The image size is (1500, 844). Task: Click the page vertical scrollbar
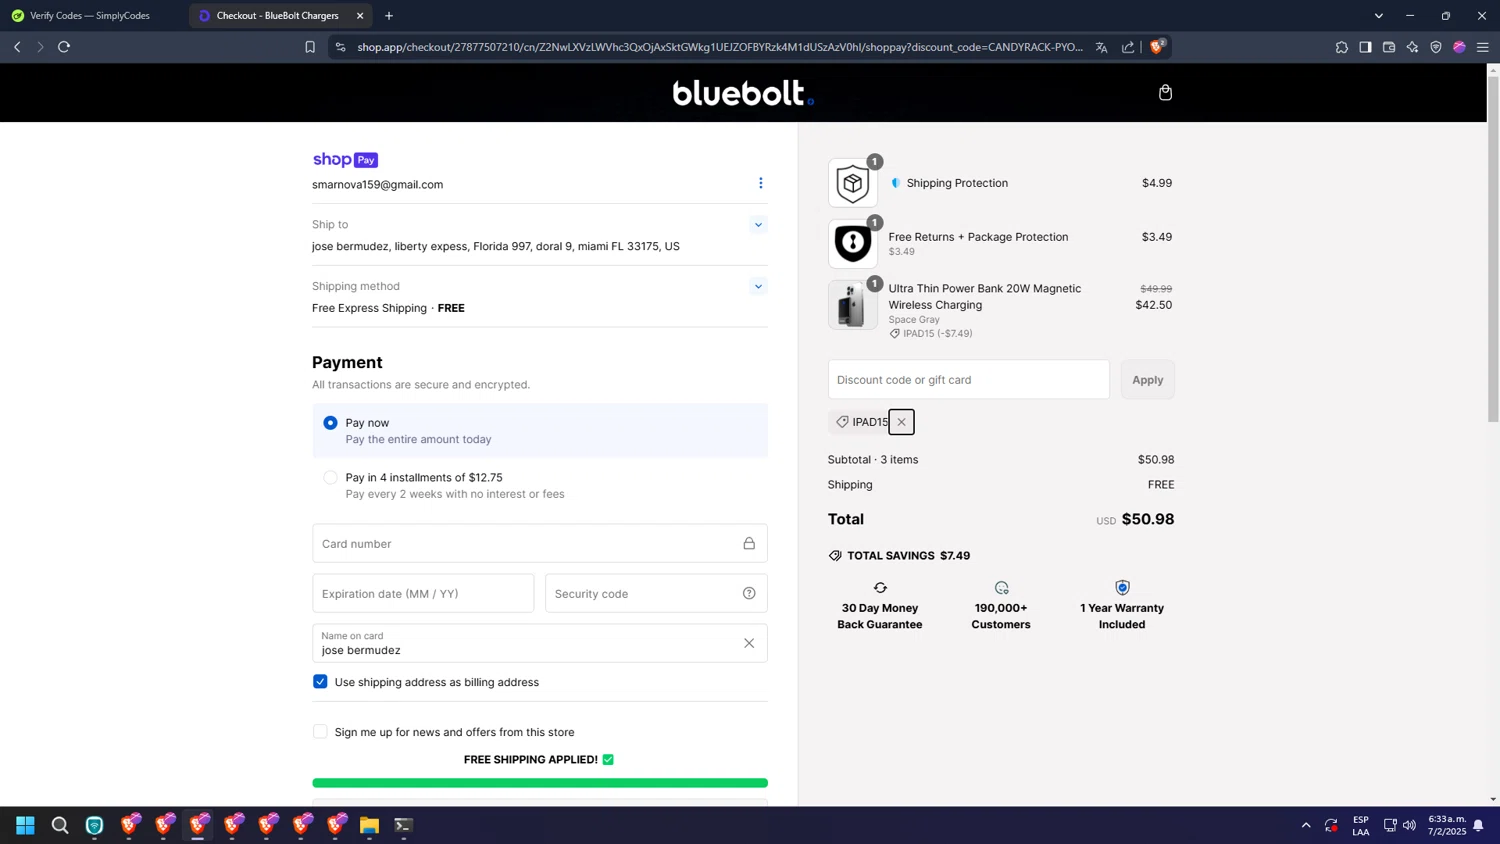coord(1493,250)
